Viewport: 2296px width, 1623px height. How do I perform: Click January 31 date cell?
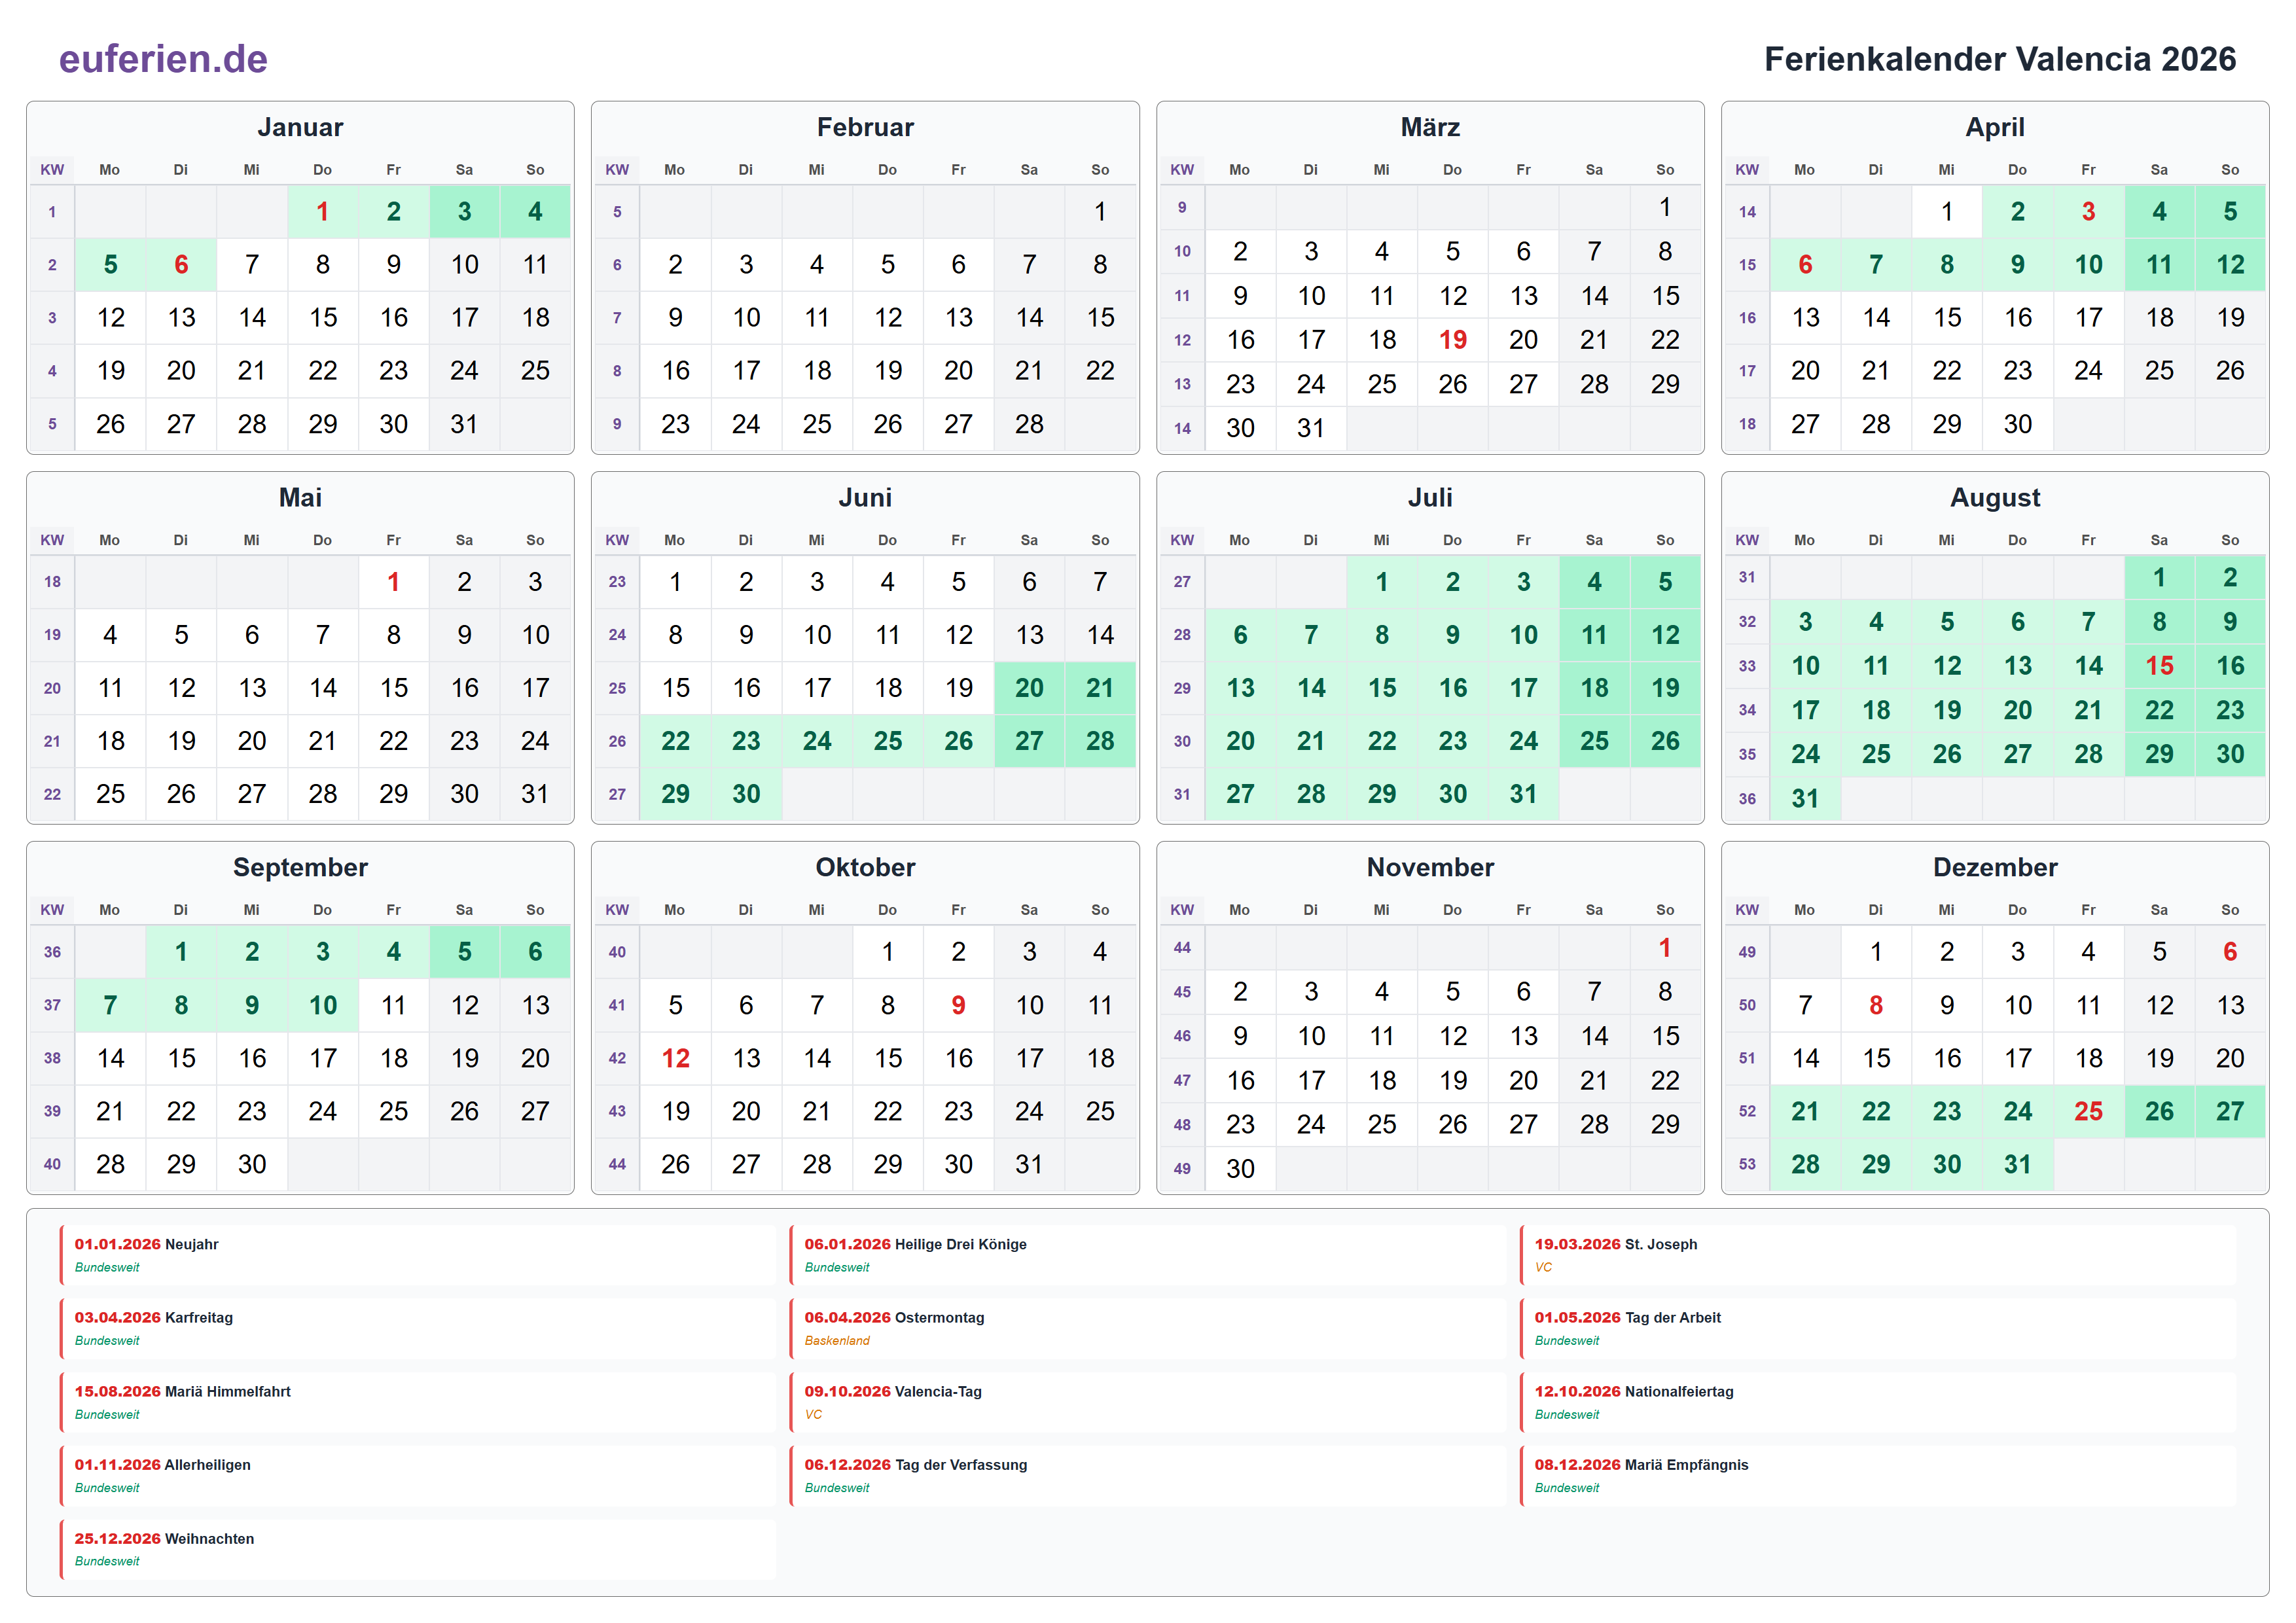pyautogui.click(x=464, y=424)
